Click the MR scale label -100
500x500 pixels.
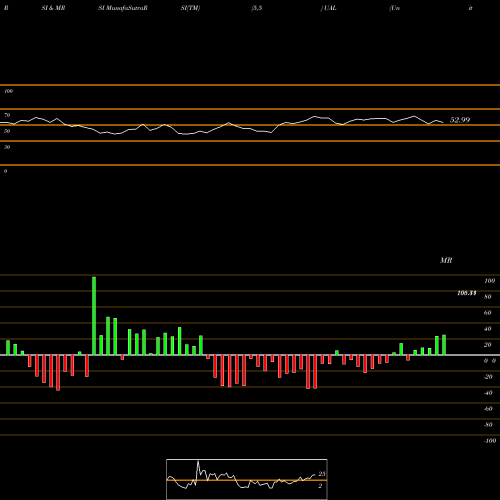(x=490, y=441)
